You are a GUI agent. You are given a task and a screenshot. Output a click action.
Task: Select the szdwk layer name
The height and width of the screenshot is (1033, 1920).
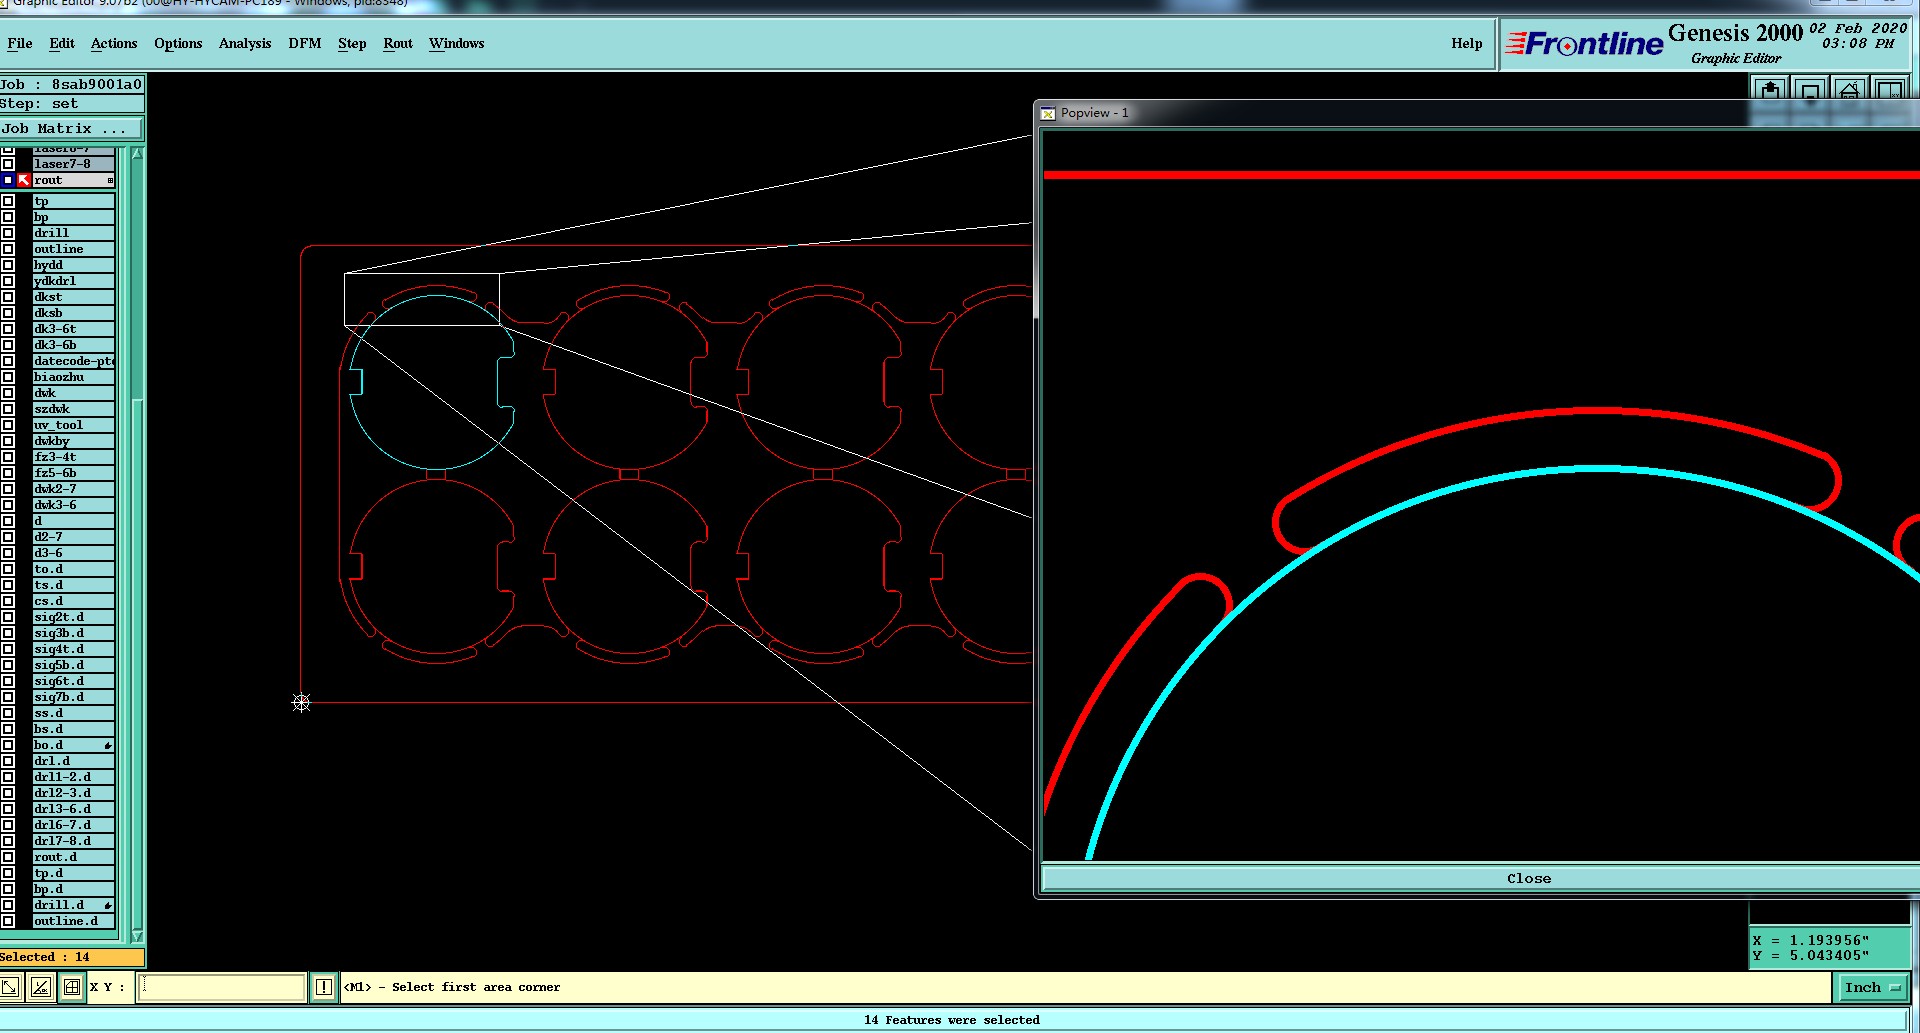pyautogui.click(x=74, y=409)
